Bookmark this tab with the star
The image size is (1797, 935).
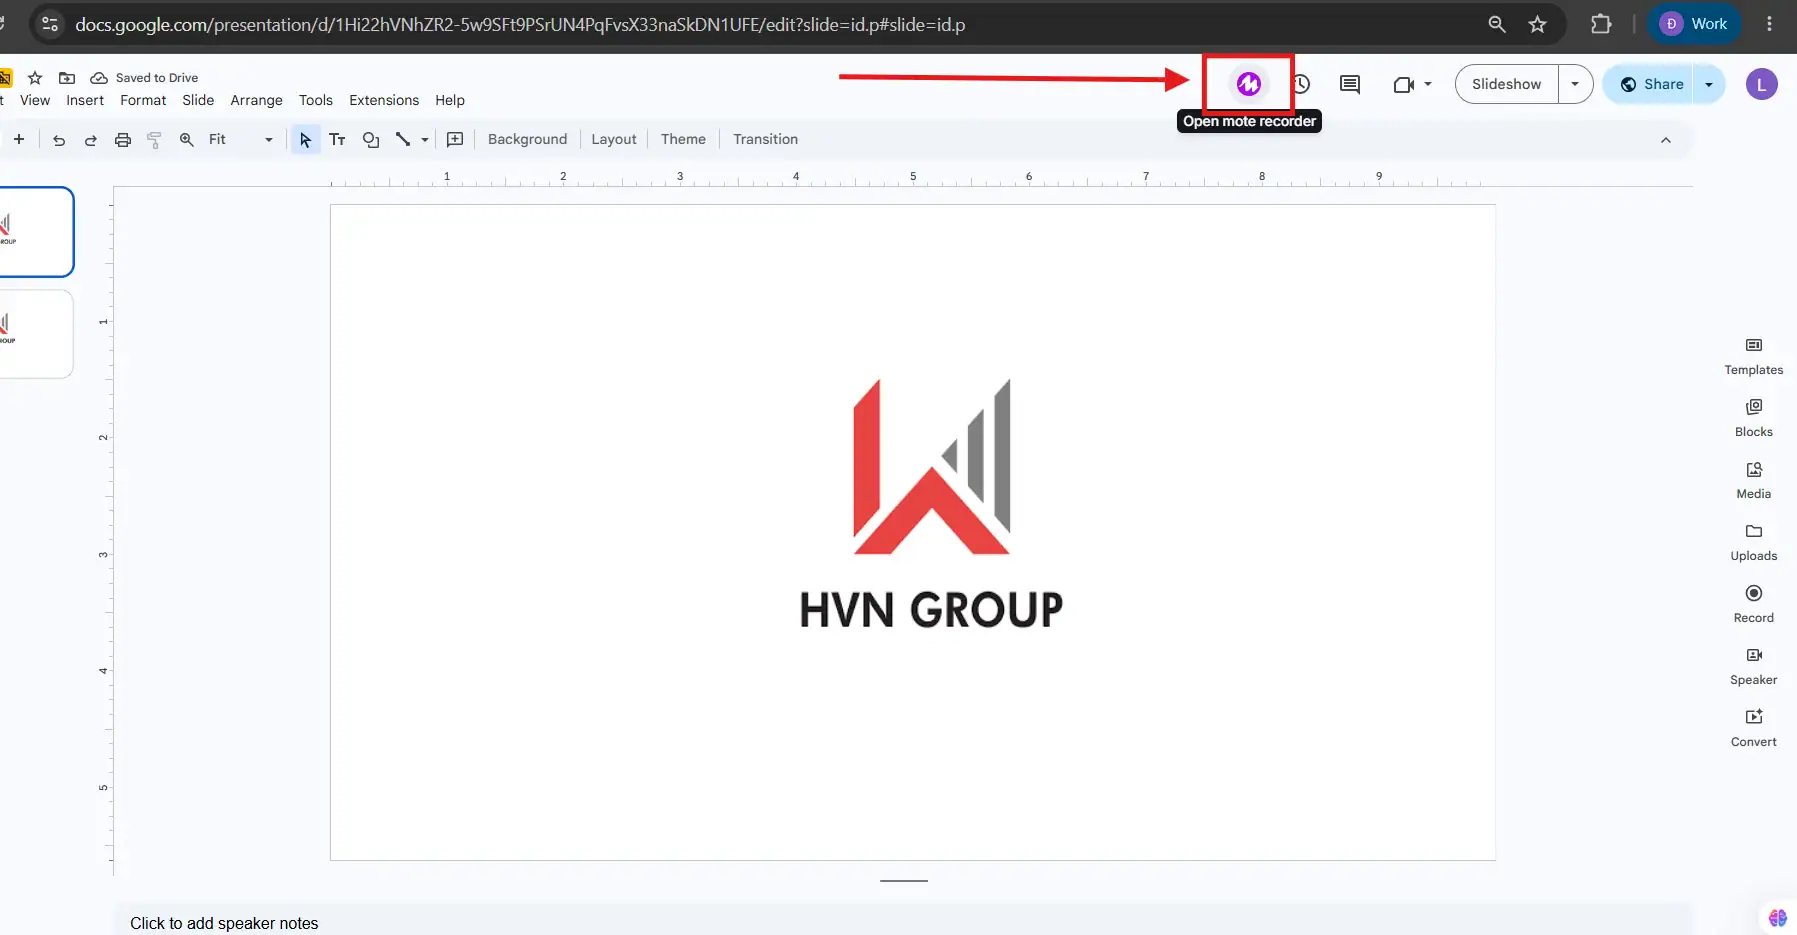pos(1538,24)
